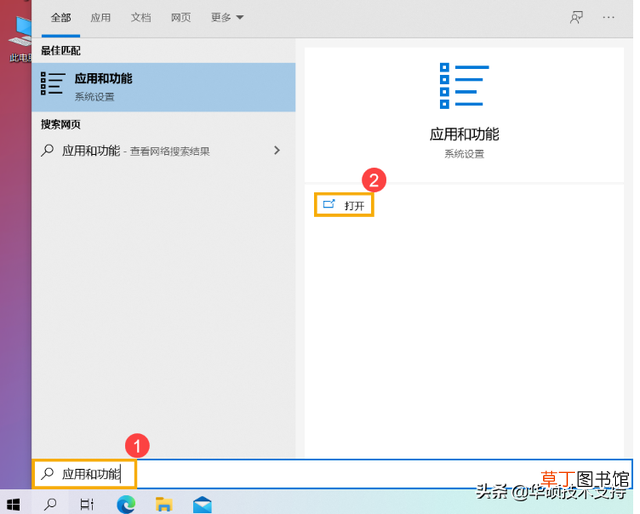Screen dimensions: 640x514
Task: Click the 应用和功能 list icon in best match
Action: (x=53, y=83)
